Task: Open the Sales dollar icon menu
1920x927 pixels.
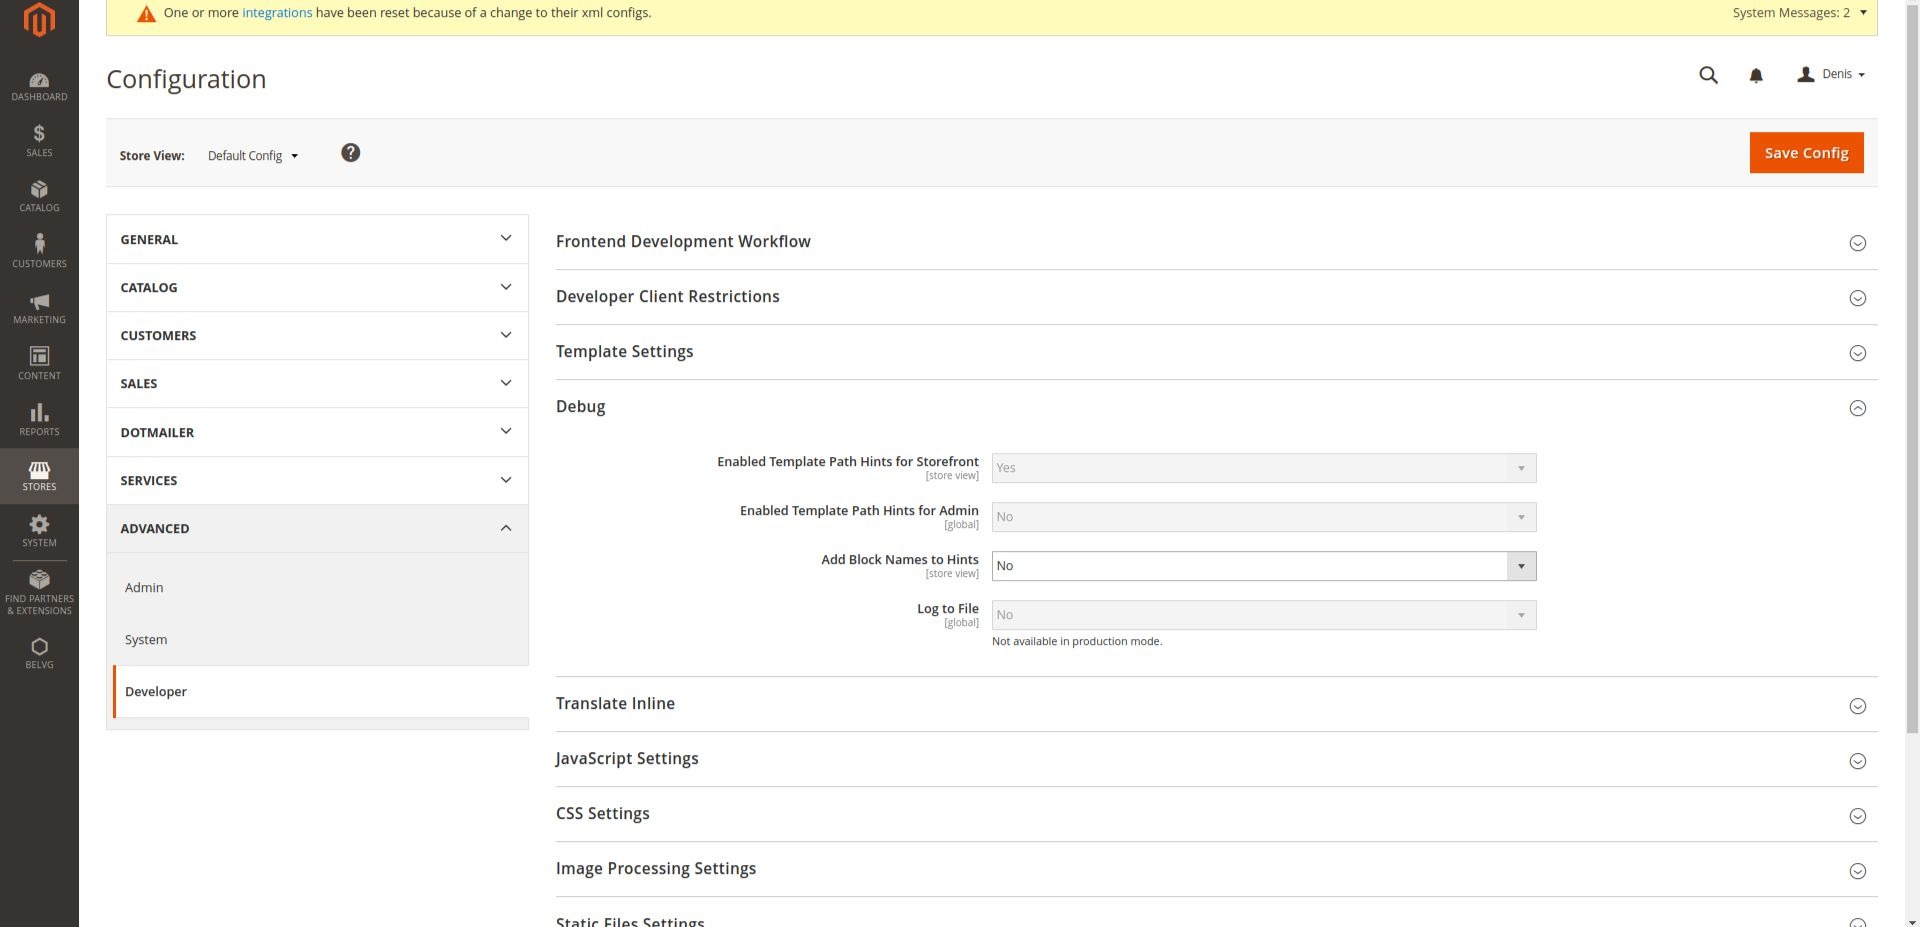Action: pyautogui.click(x=39, y=141)
